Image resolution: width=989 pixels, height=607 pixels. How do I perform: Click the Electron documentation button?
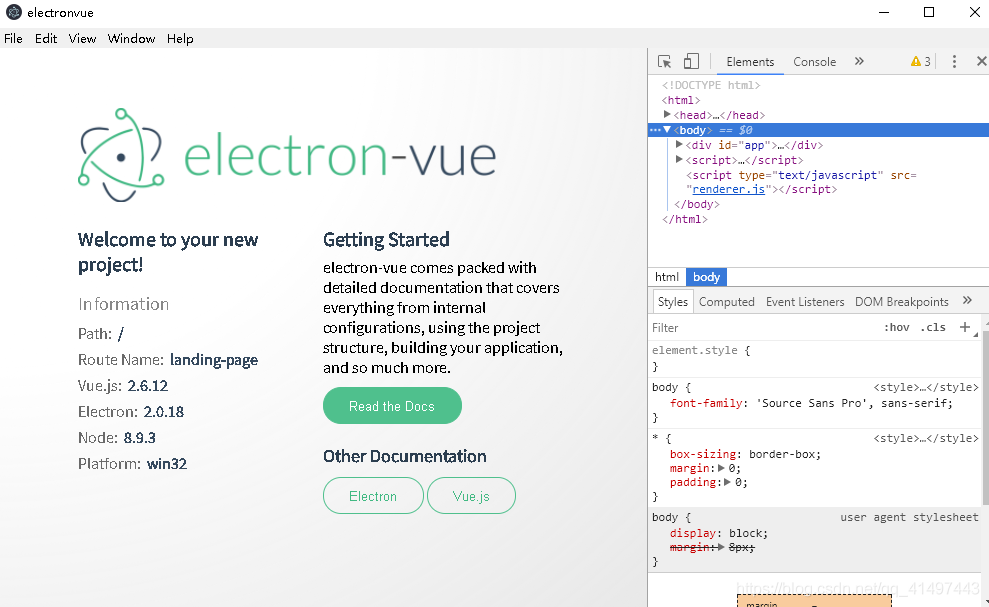coord(373,496)
